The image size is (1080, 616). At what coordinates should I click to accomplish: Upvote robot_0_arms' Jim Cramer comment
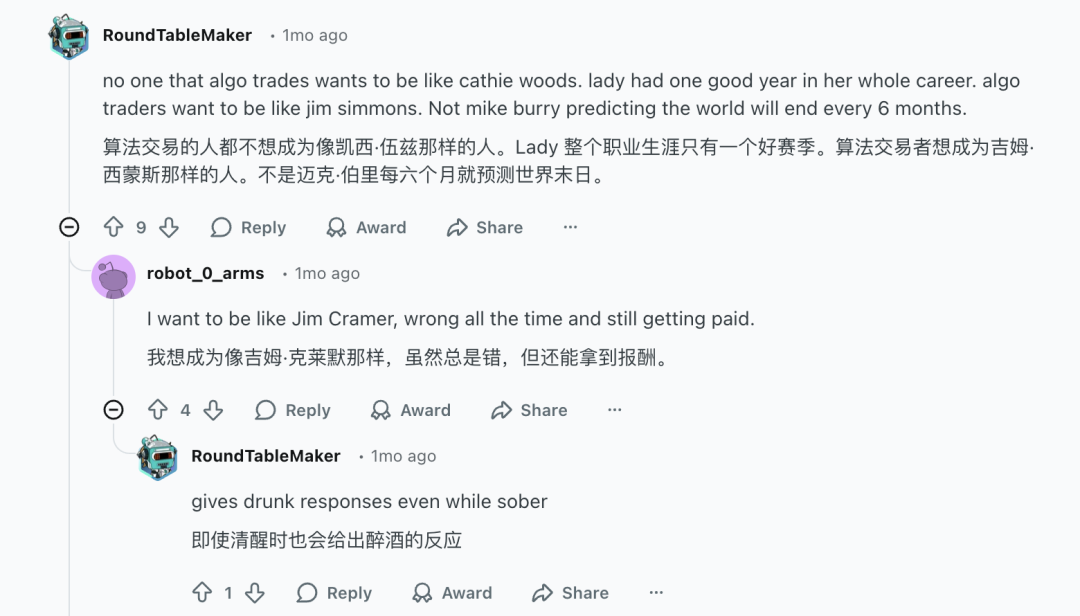click(x=158, y=410)
